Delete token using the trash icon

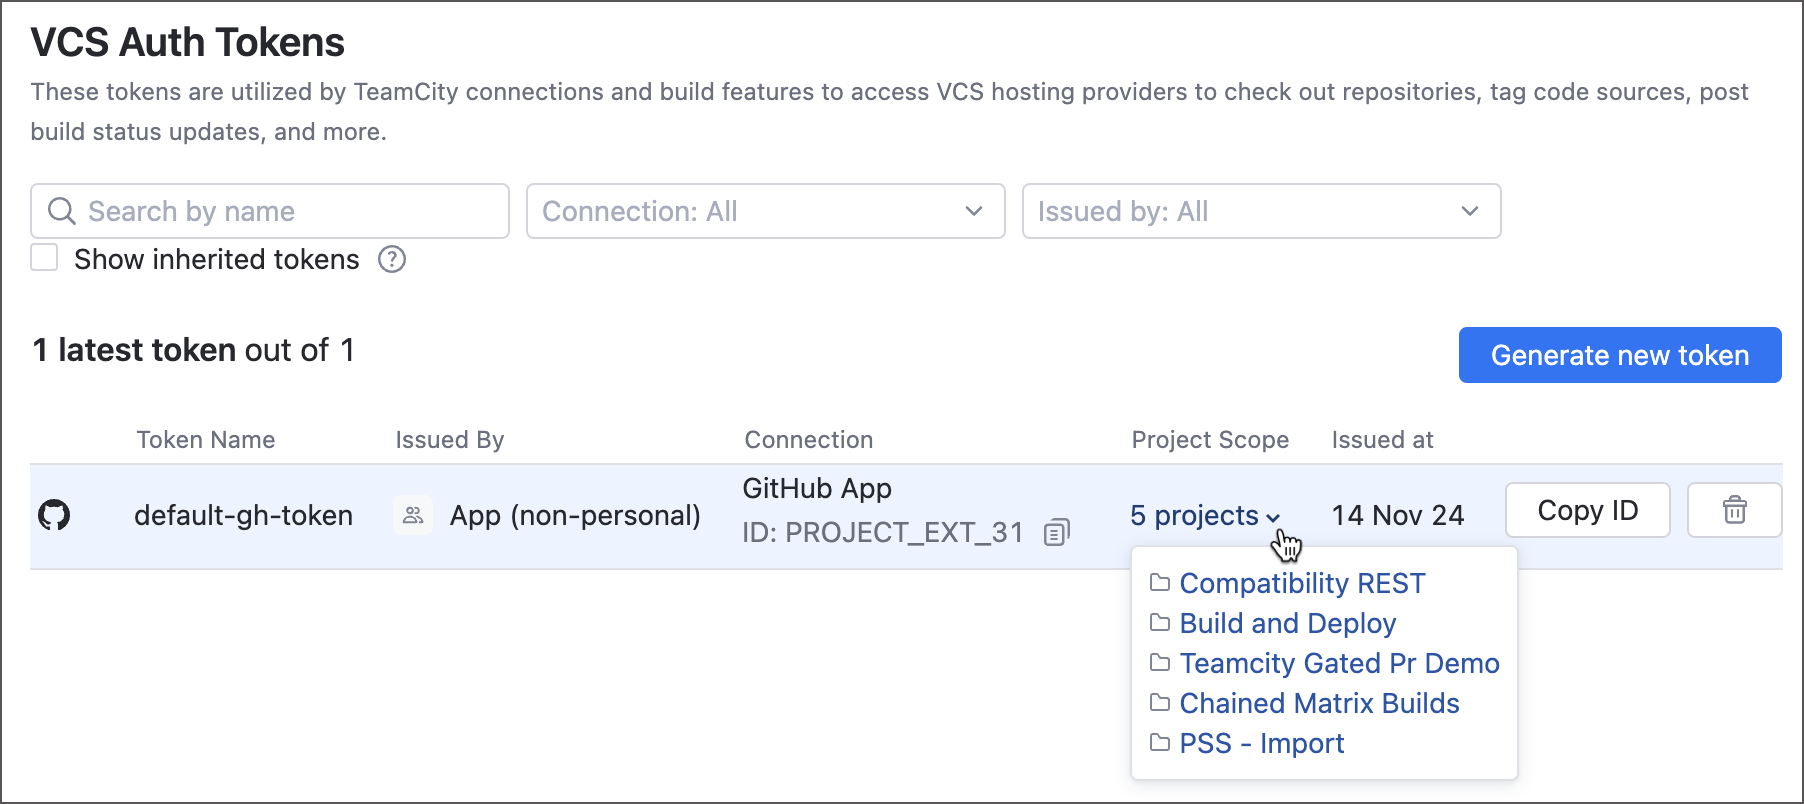click(x=1734, y=510)
